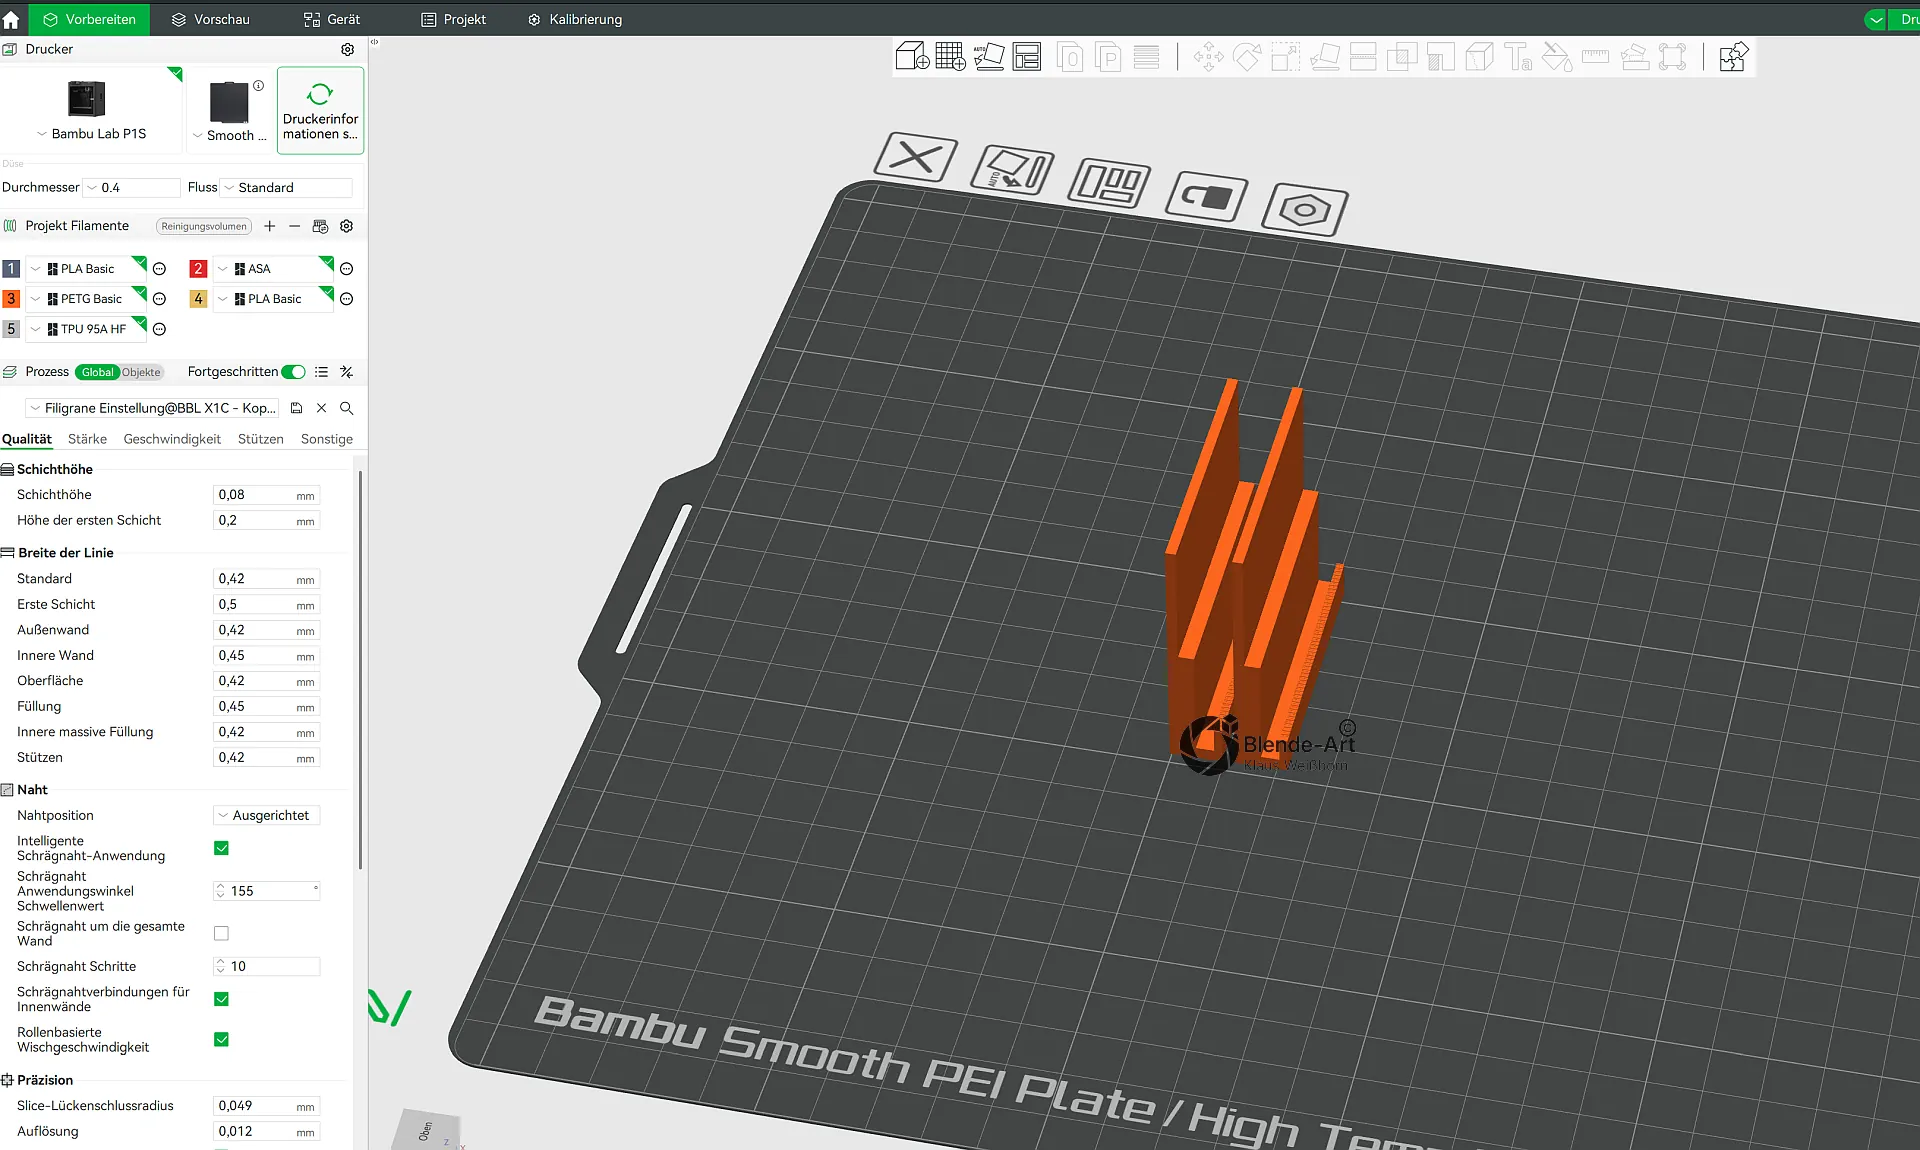Viewport: 1920px width, 1150px height.
Task: Click filament 2 red color swatch
Action: coord(198,269)
